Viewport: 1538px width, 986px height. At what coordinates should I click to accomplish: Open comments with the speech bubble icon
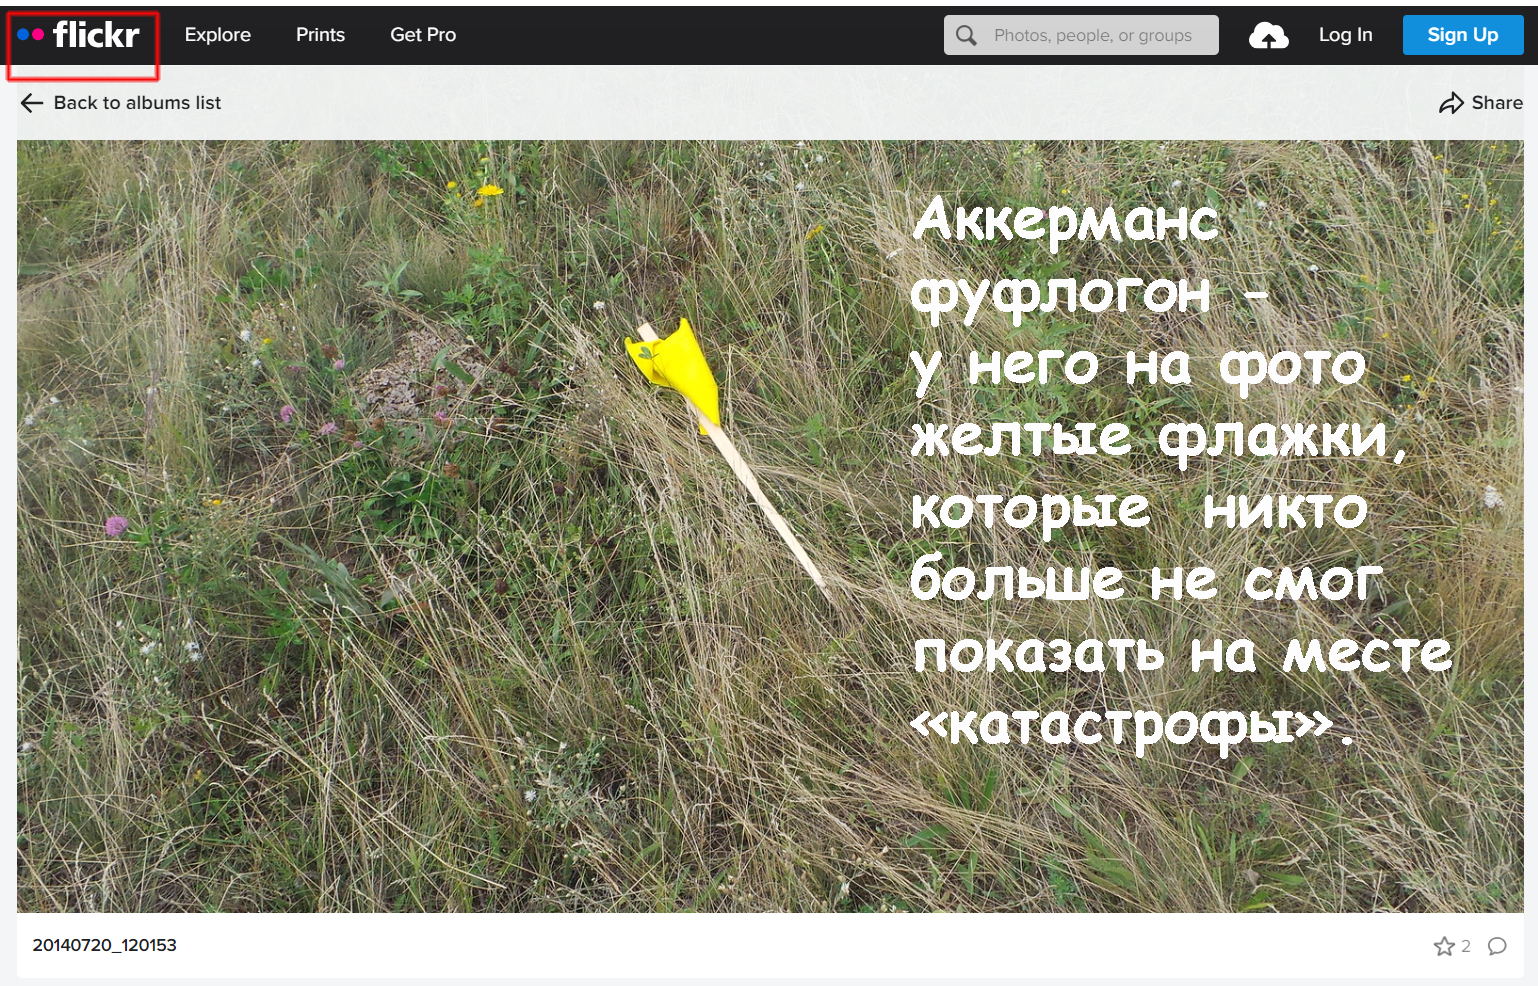(1497, 946)
